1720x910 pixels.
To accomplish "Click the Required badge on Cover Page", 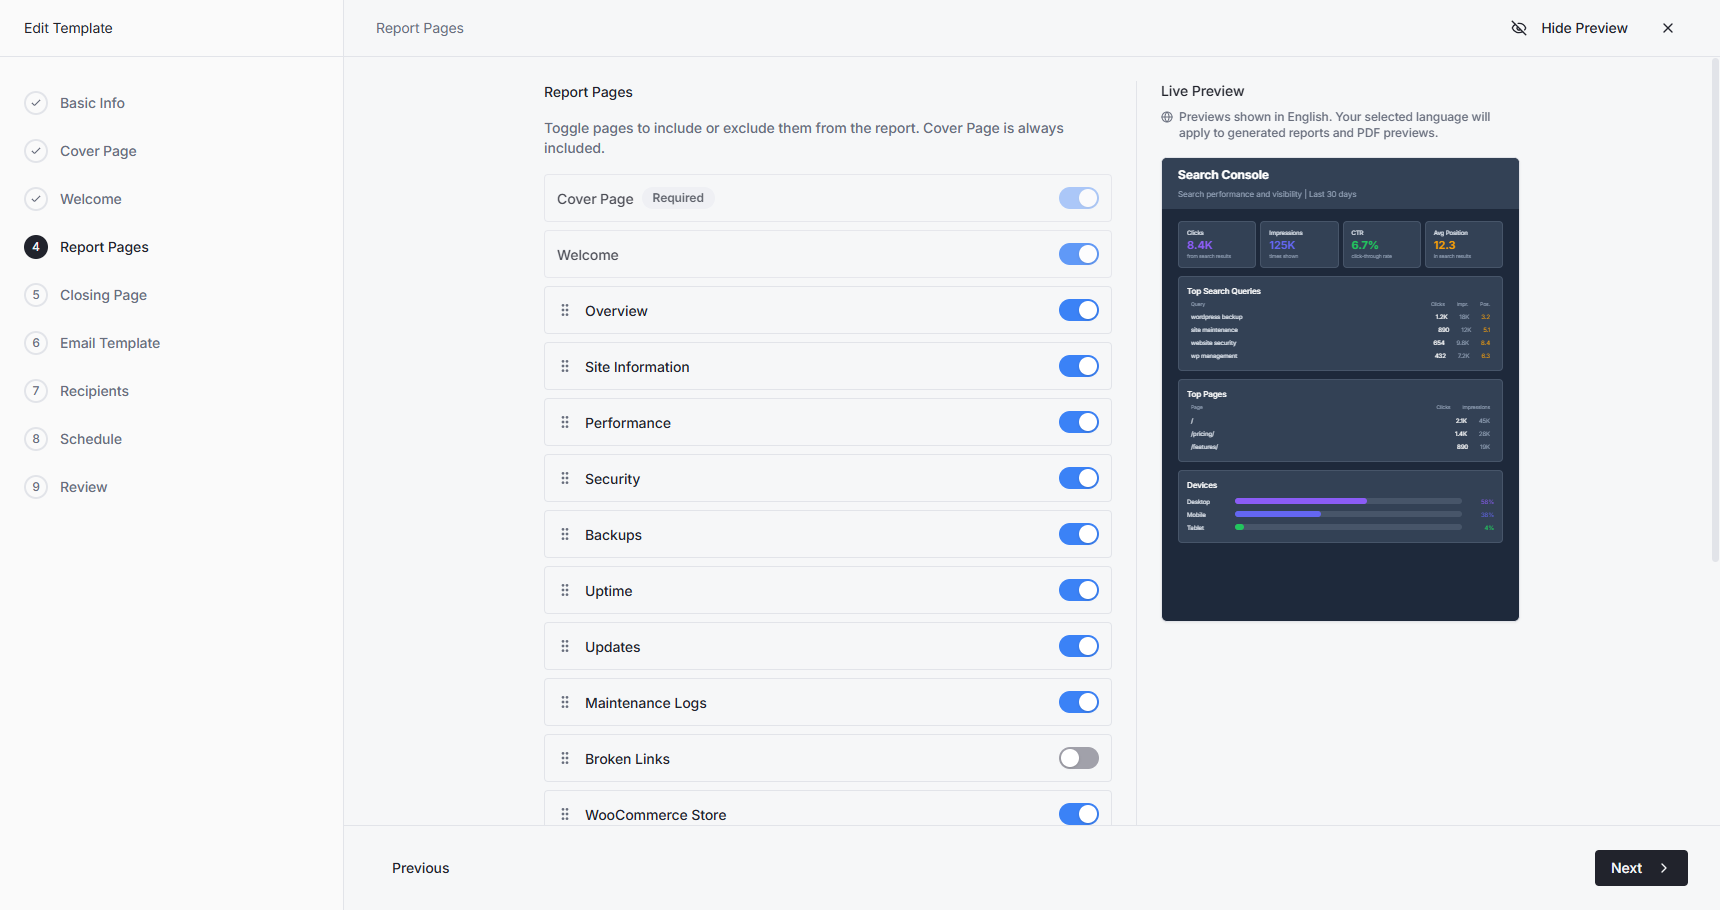I will [x=678, y=198].
